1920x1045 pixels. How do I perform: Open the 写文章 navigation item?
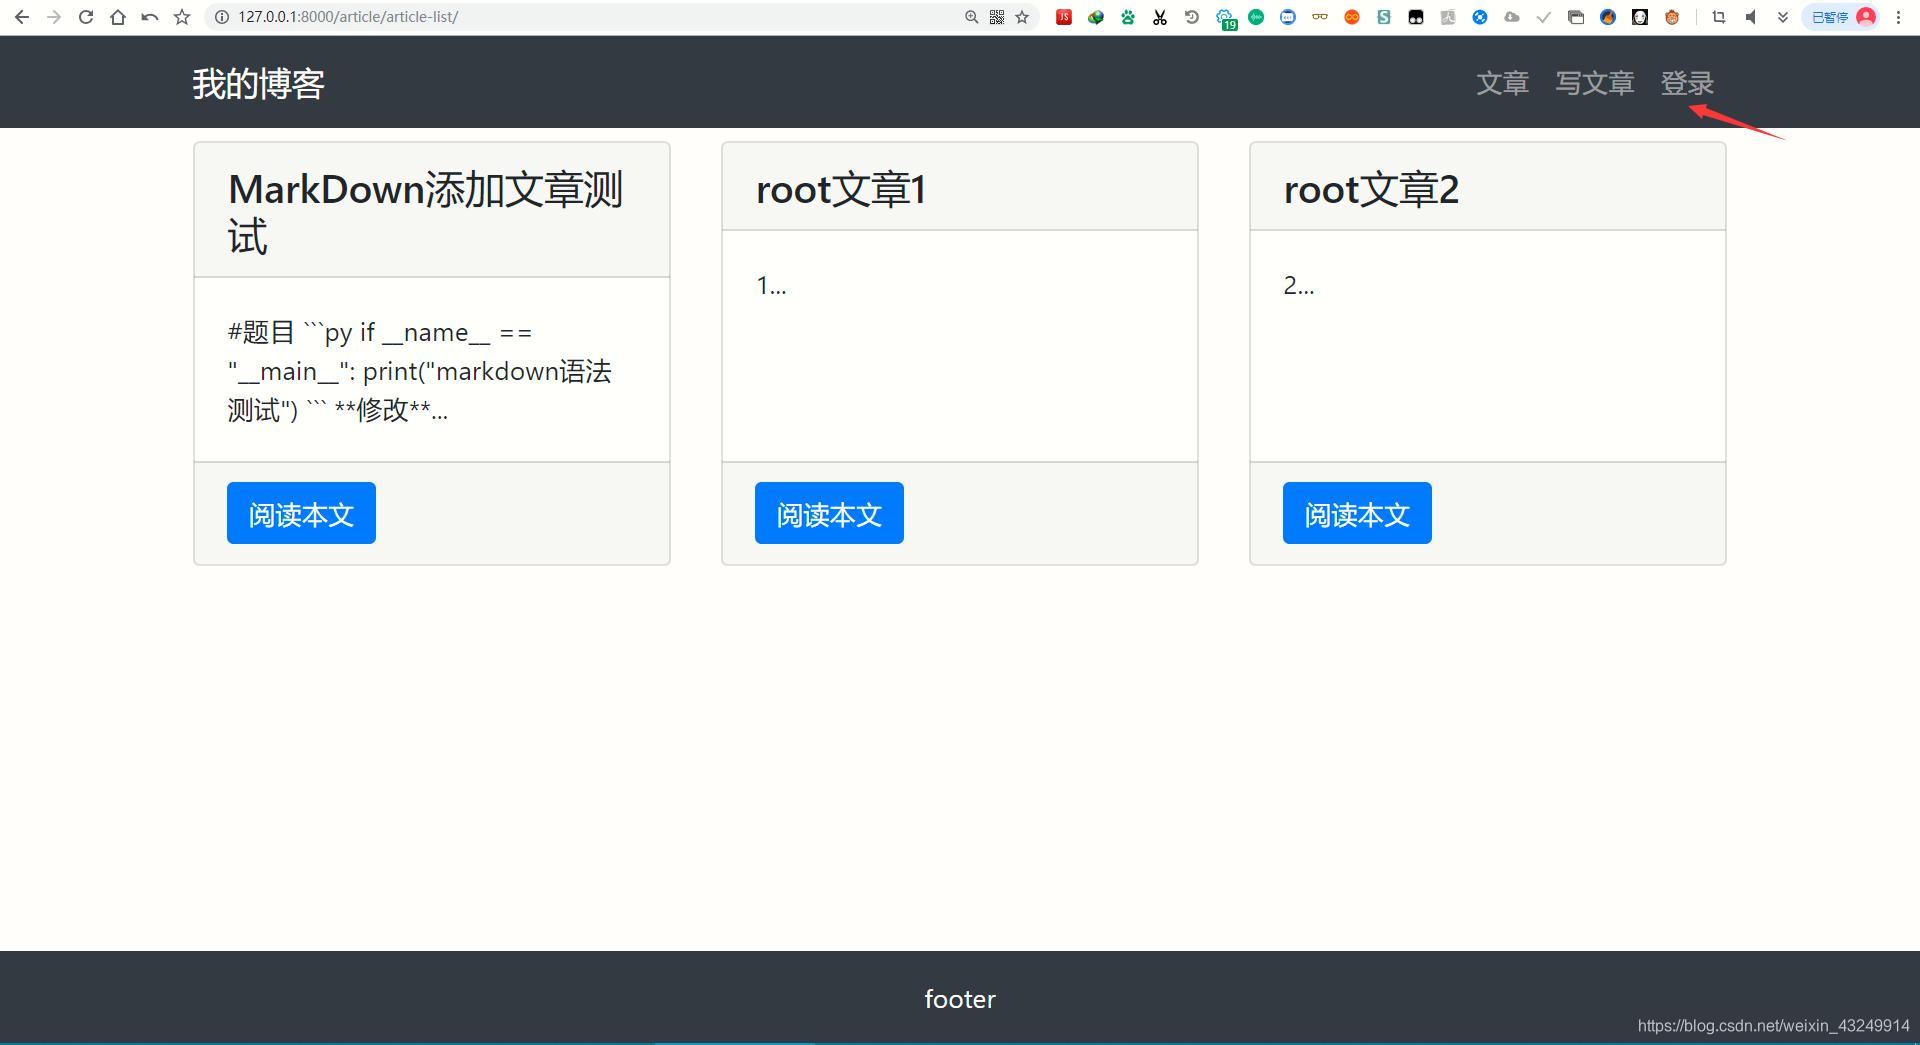1595,83
